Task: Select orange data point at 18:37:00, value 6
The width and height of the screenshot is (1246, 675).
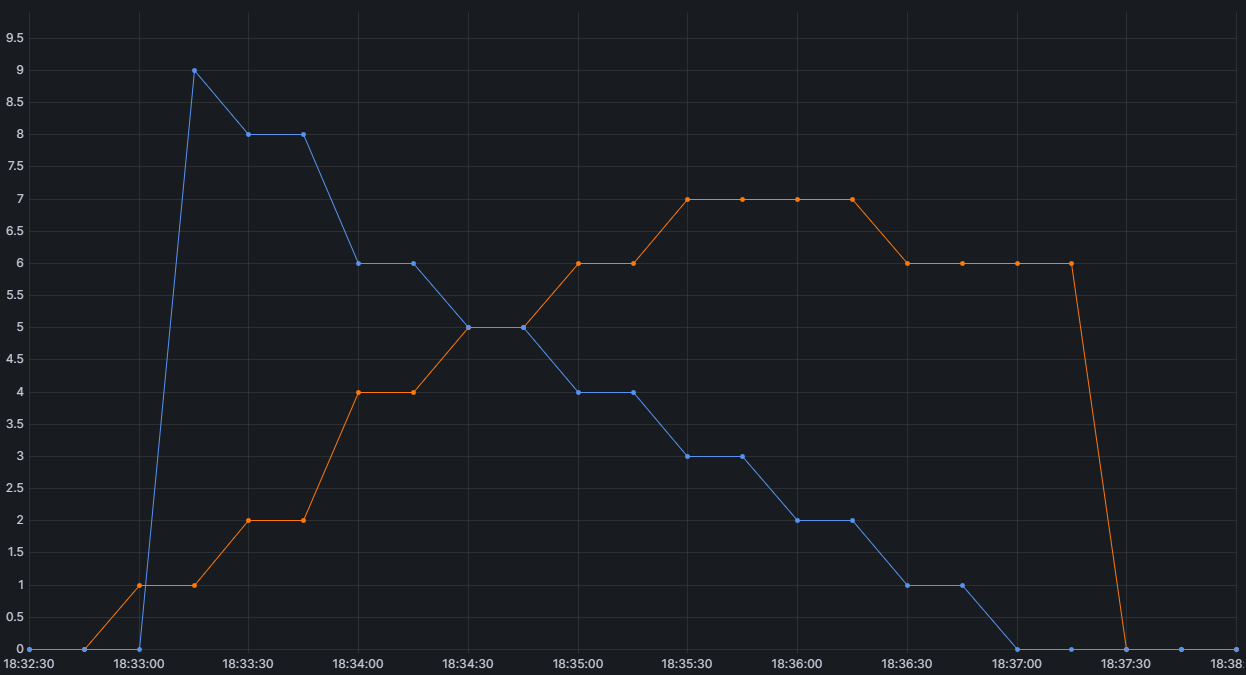Action: tap(1017, 263)
